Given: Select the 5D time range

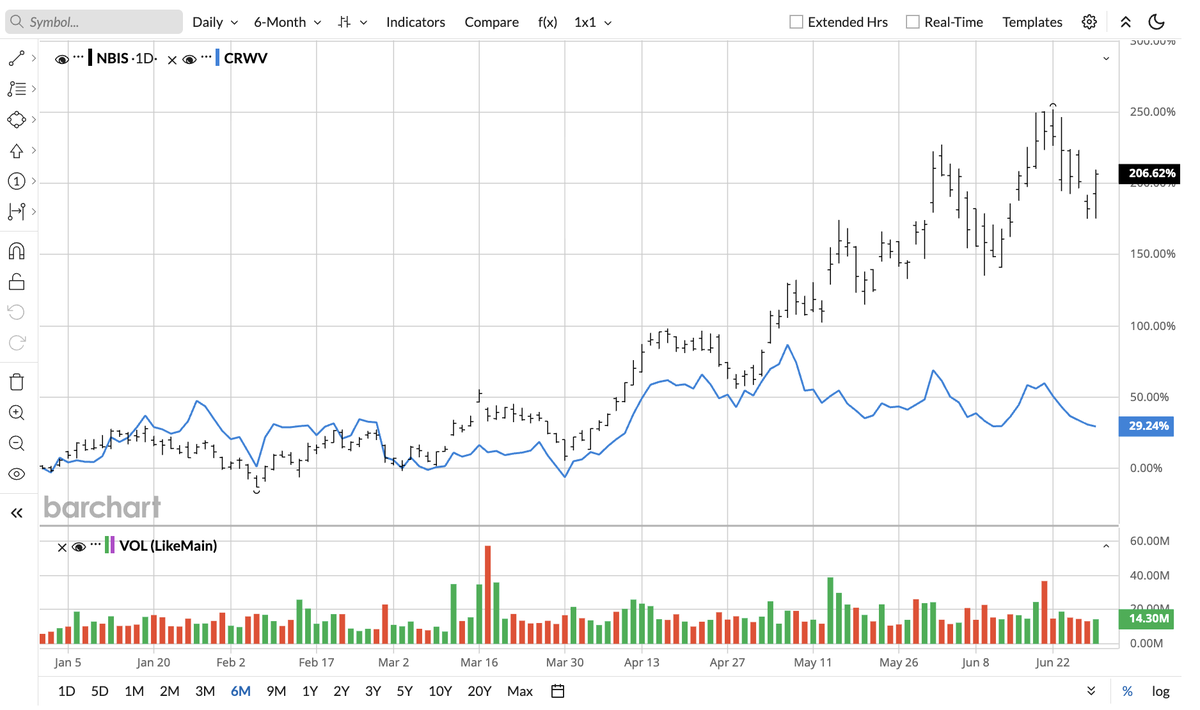Looking at the screenshot, I should click(x=99, y=691).
